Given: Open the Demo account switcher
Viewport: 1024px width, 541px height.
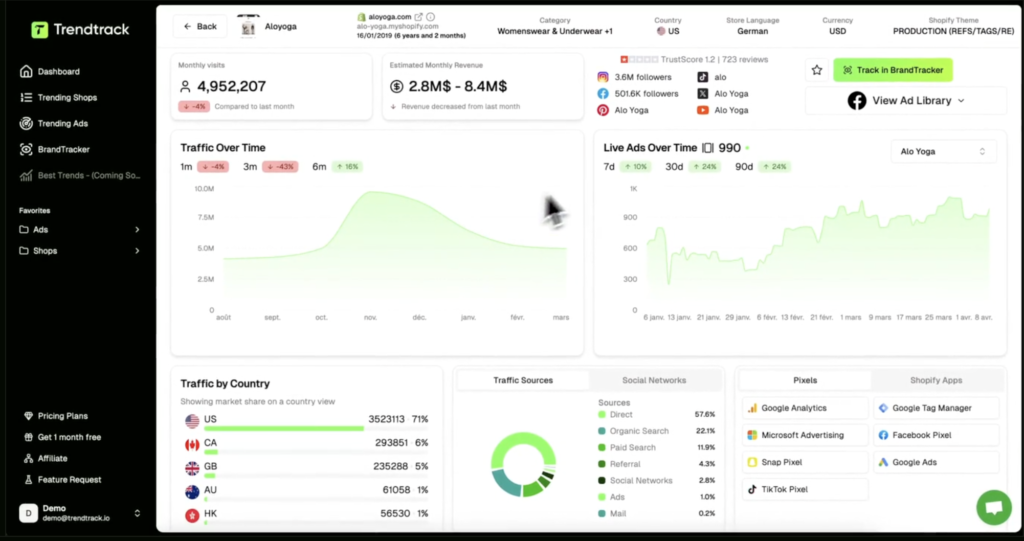Looking at the screenshot, I should tap(80, 513).
